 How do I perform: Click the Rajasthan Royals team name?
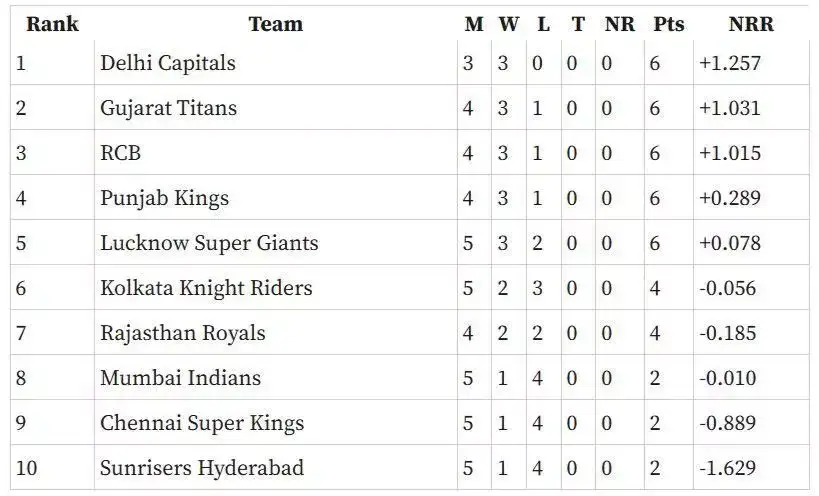pyautogui.click(x=183, y=333)
